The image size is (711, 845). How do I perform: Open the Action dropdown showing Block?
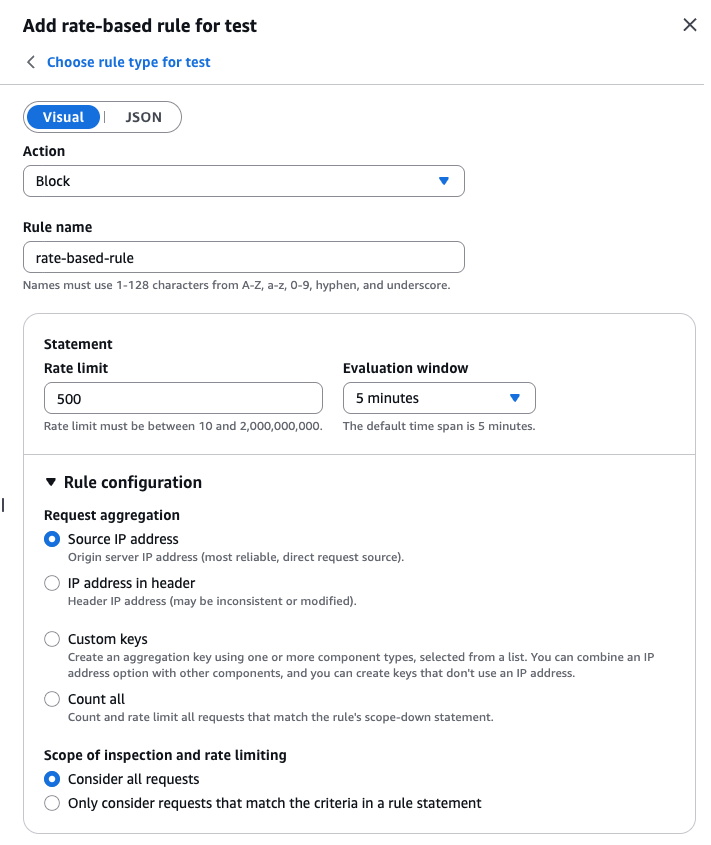coord(243,181)
